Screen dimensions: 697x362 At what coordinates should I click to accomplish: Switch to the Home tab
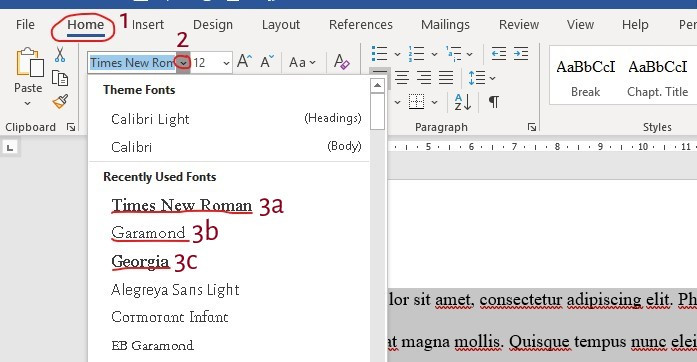(x=86, y=24)
